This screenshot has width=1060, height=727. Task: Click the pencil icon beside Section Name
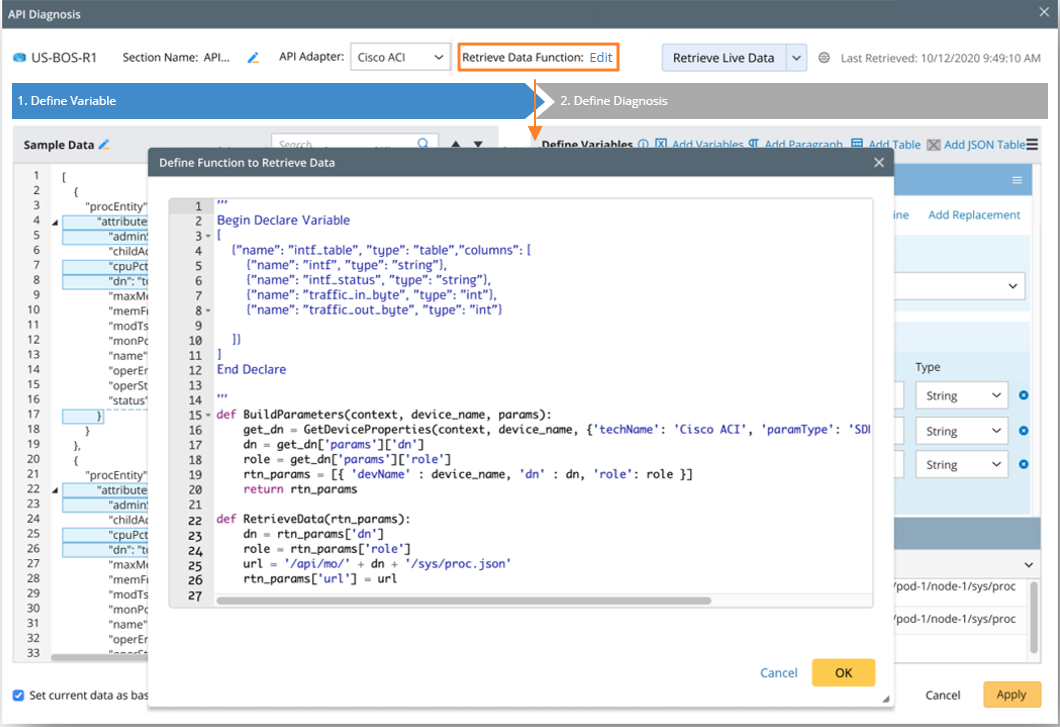pos(254,58)
